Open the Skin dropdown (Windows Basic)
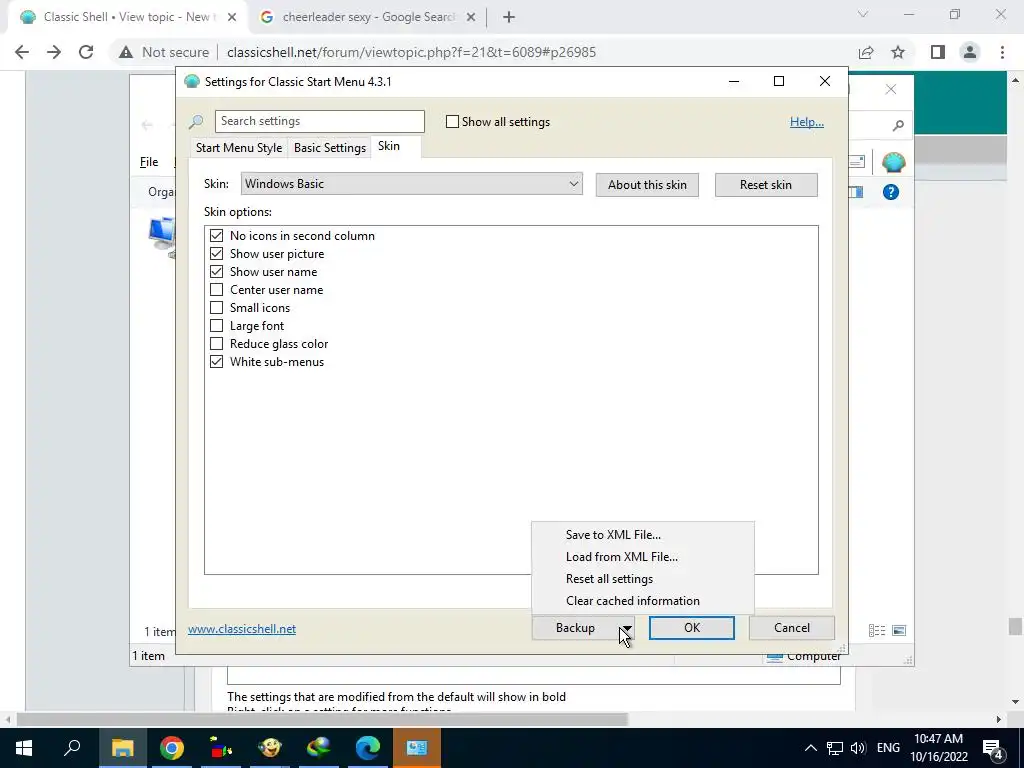 coord(411,184)
